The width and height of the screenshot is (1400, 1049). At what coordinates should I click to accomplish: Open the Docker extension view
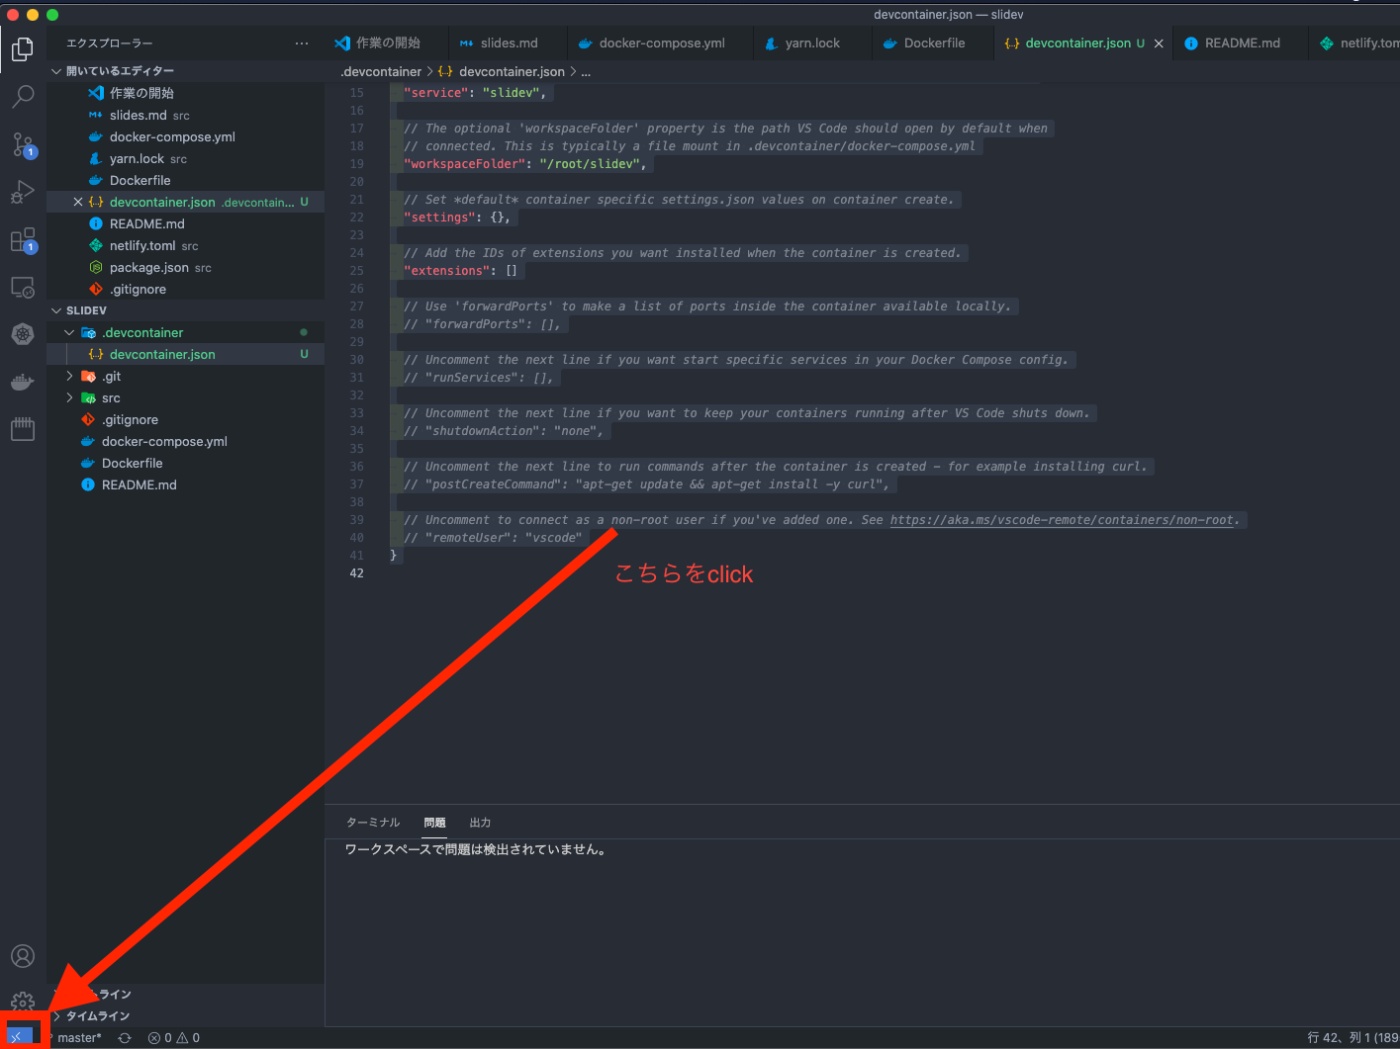tap(22, 381)
